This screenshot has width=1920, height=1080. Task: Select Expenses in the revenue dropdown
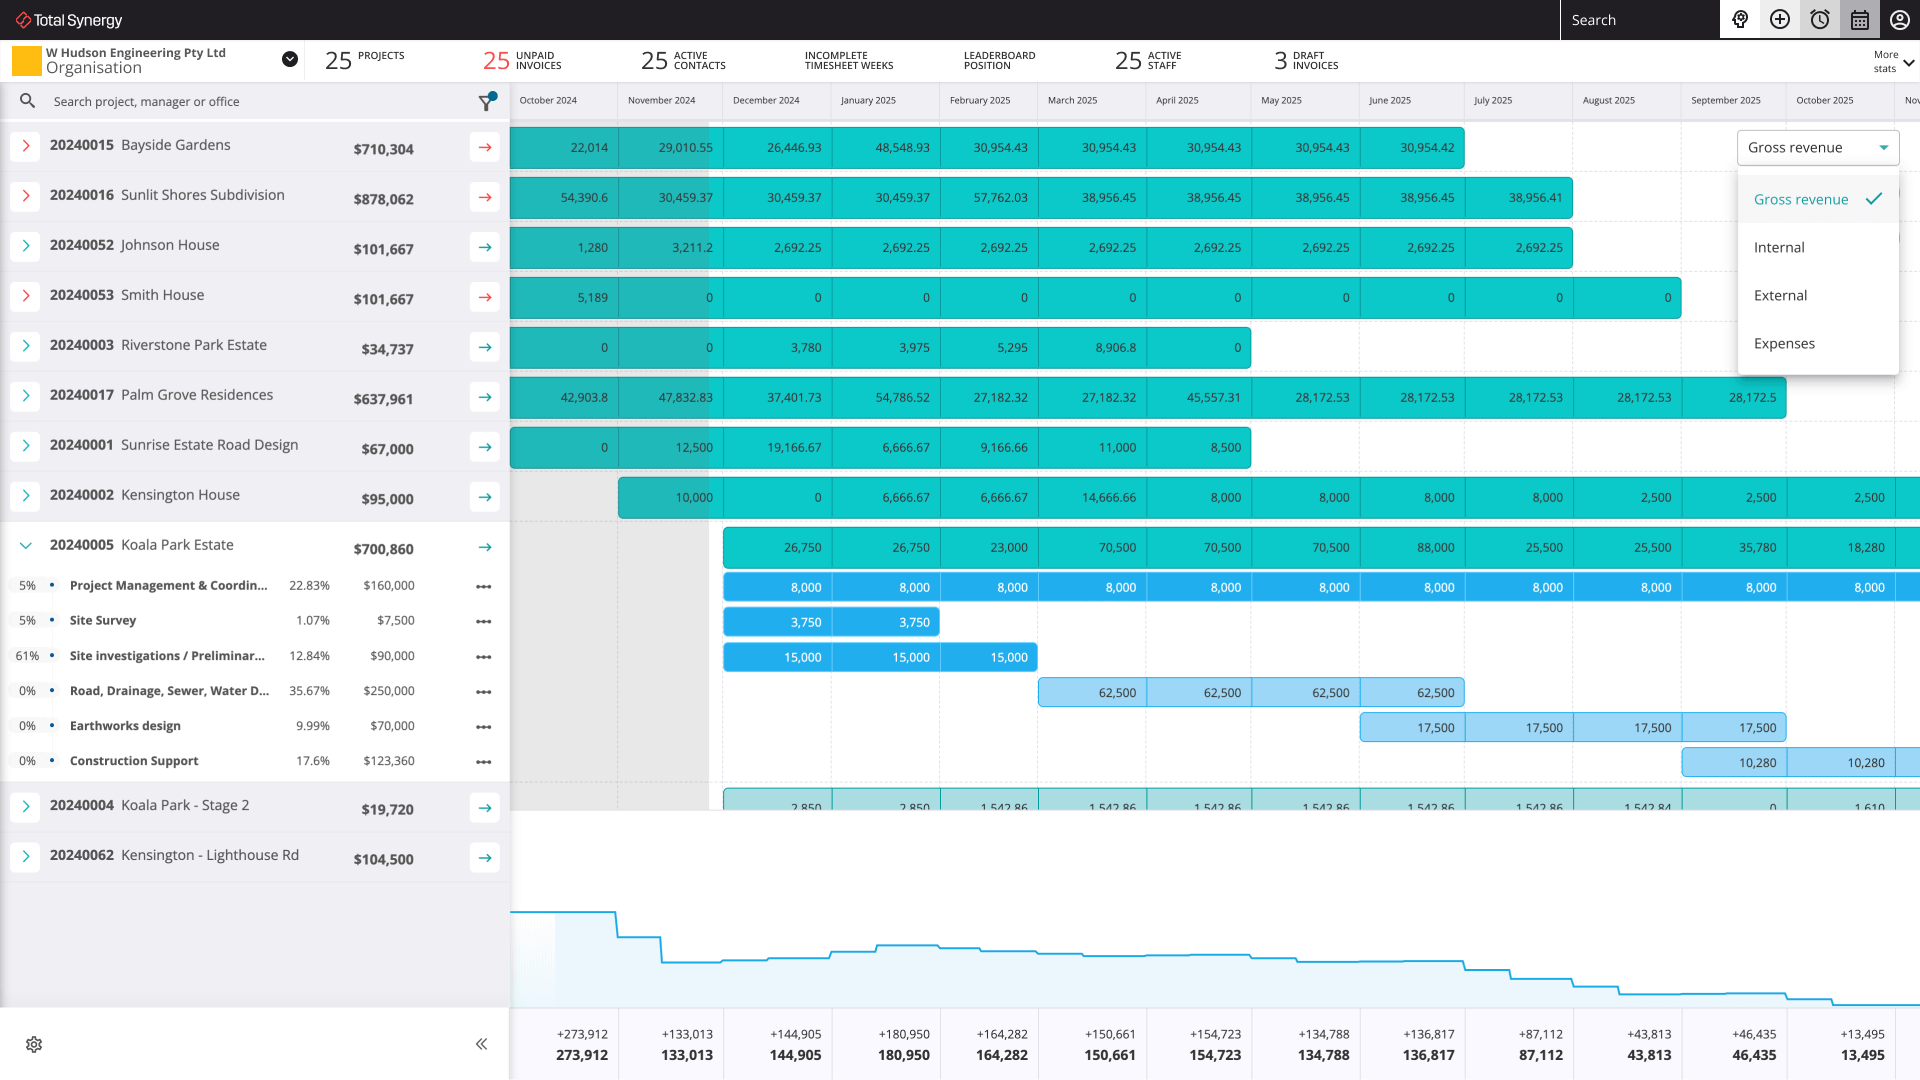point(1784,343)
